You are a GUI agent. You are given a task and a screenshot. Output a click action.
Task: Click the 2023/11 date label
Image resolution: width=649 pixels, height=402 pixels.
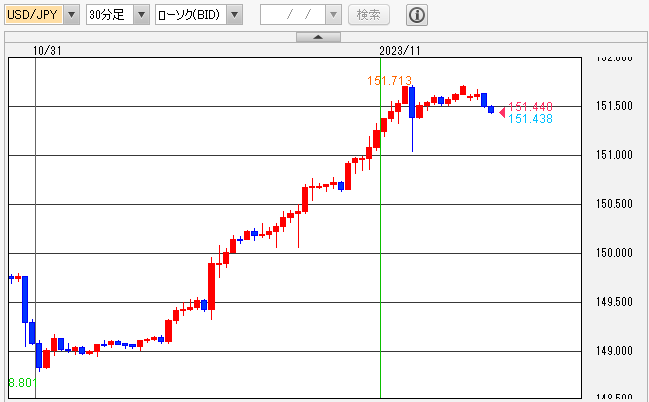click(399, 51)
